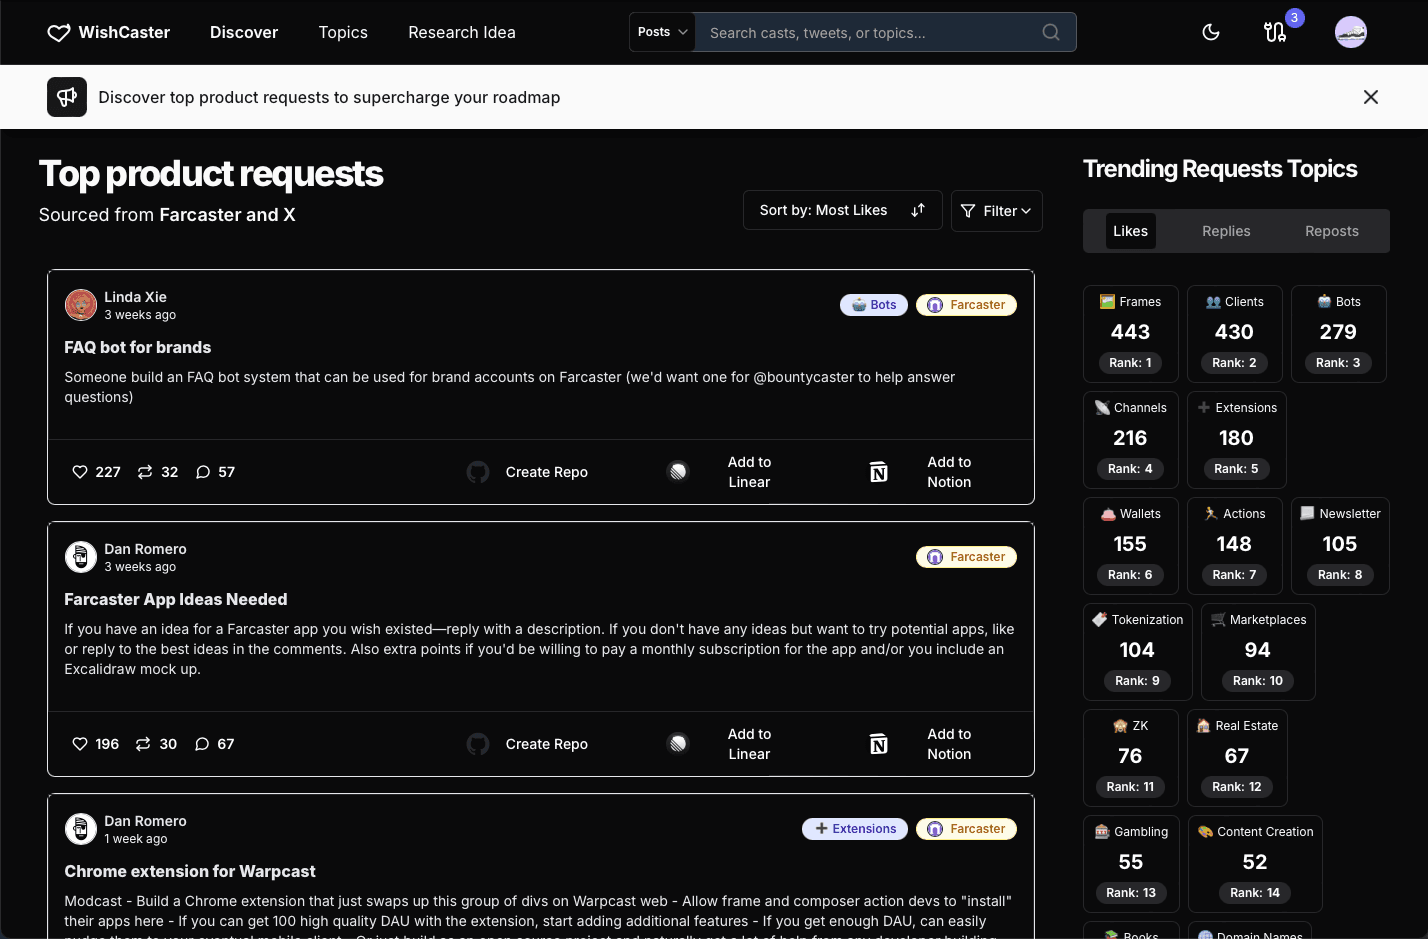Viewport: 1428px width, 939px height.
Task: Click repost icon on FAQ bot post
Action: (145, 472)
